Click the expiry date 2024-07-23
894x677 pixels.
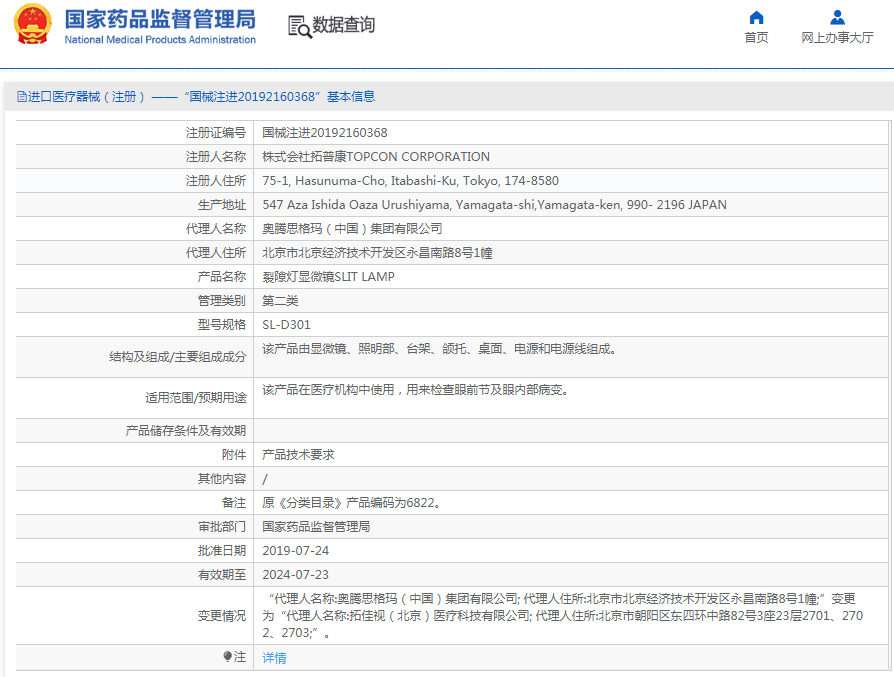295,575
